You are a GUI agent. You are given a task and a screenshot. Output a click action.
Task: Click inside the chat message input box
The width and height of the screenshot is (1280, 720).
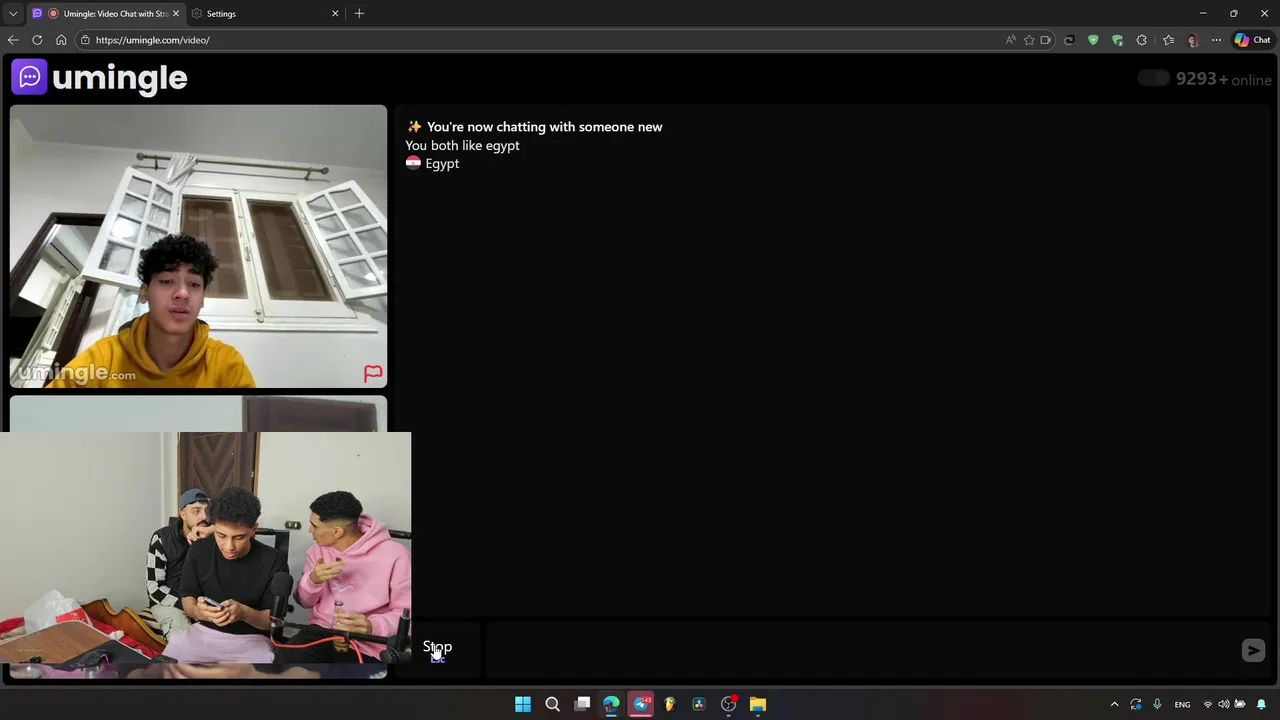coord(860,650)
